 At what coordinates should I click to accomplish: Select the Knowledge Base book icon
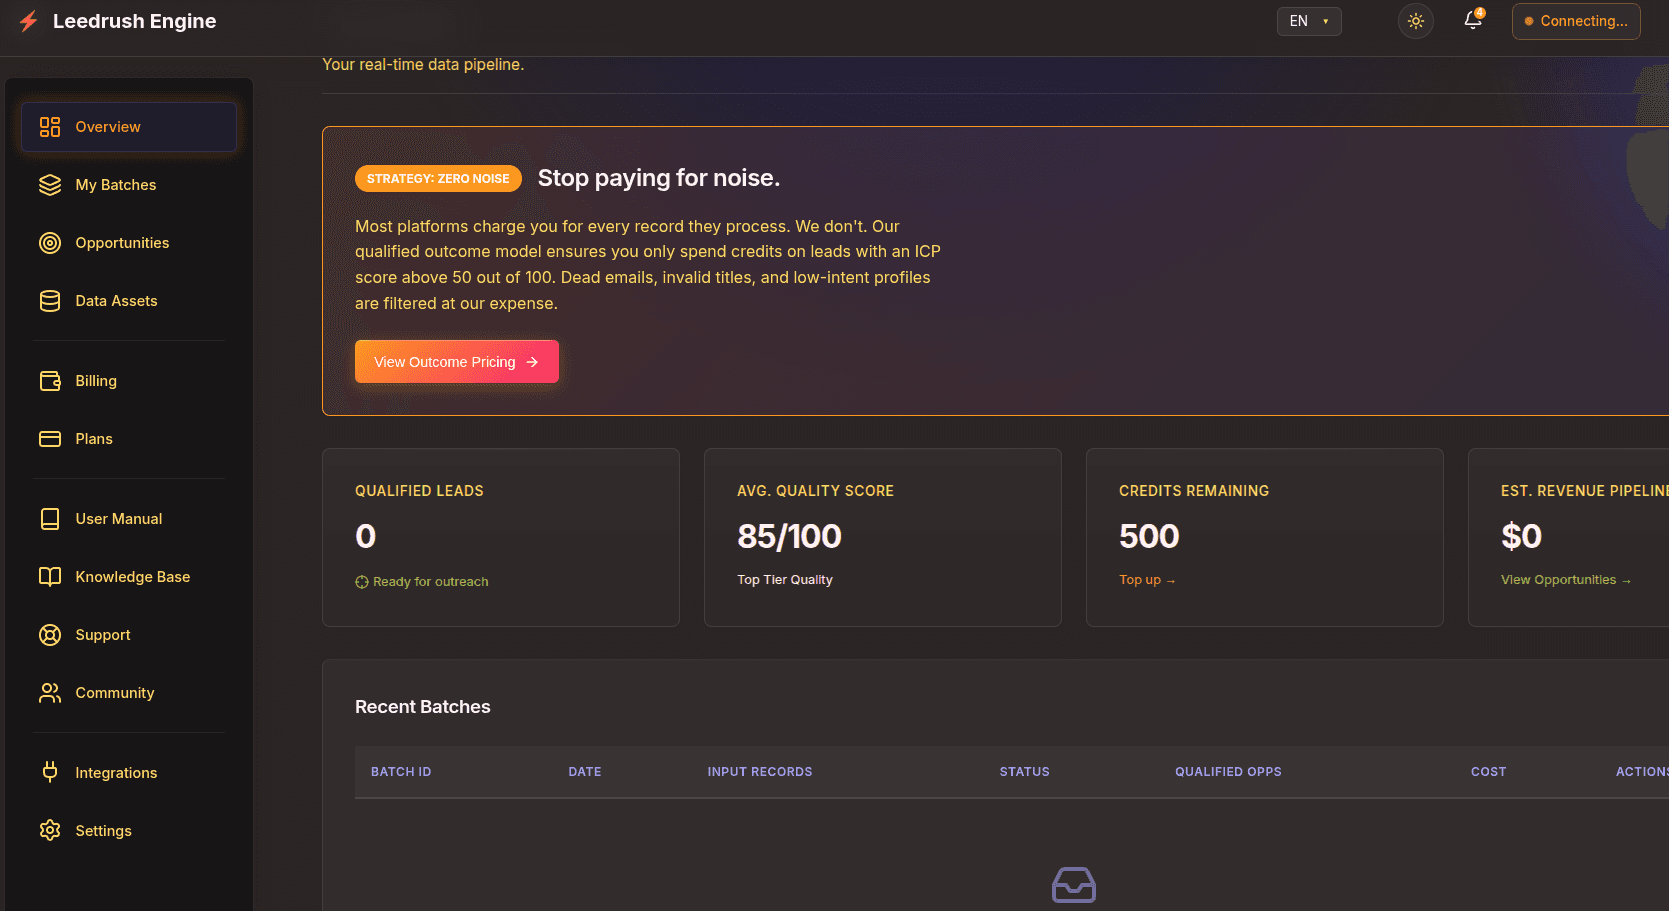tap(50, 576)
